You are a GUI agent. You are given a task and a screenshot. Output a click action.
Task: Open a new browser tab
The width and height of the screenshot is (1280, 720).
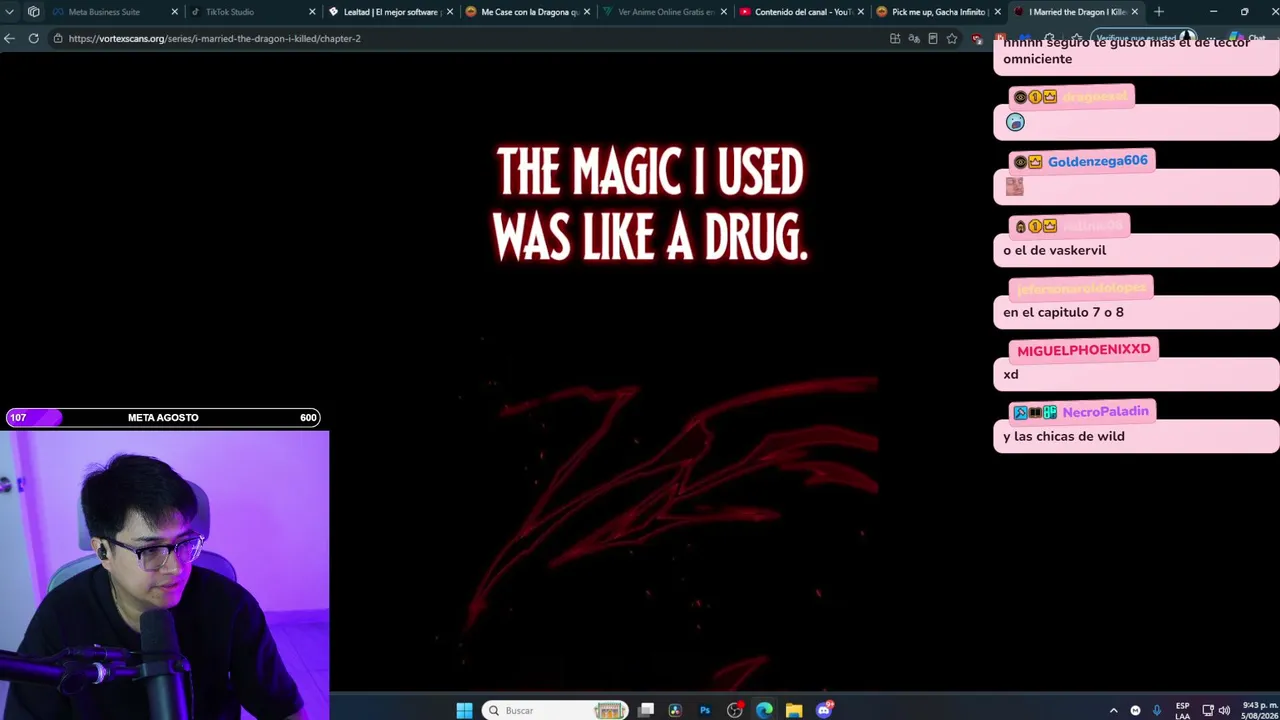click(x=1158, y=12)
